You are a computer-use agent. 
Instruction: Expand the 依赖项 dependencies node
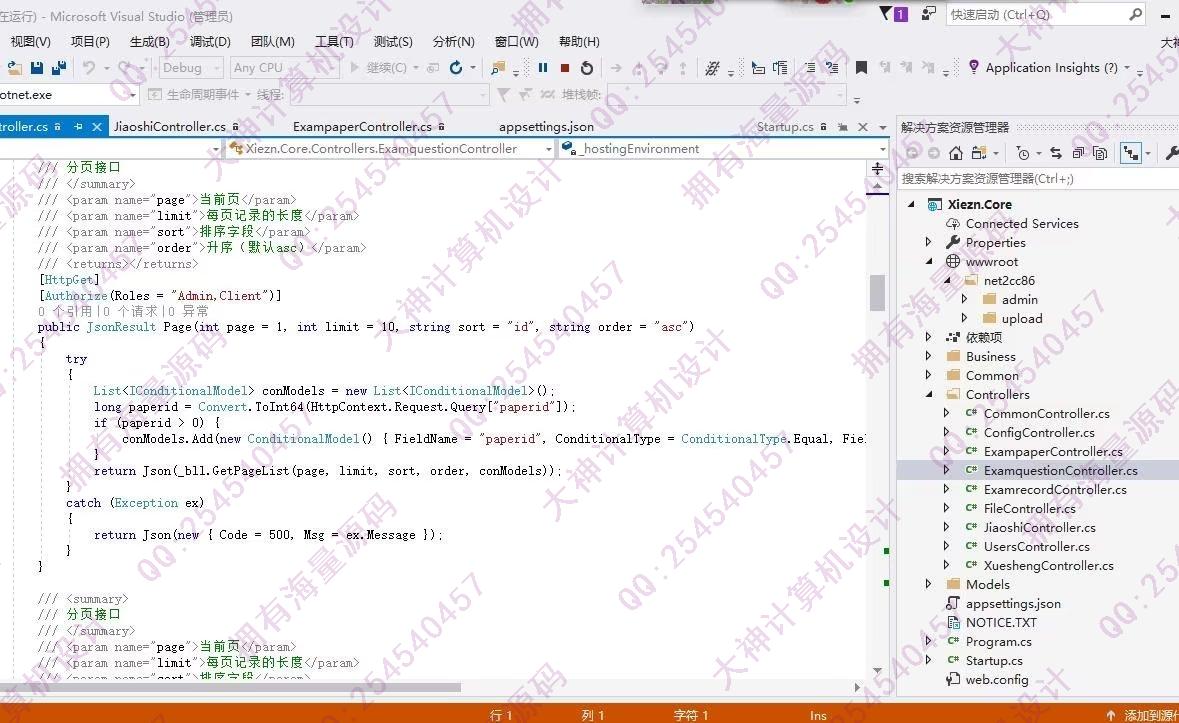click(x=929, y=337)
